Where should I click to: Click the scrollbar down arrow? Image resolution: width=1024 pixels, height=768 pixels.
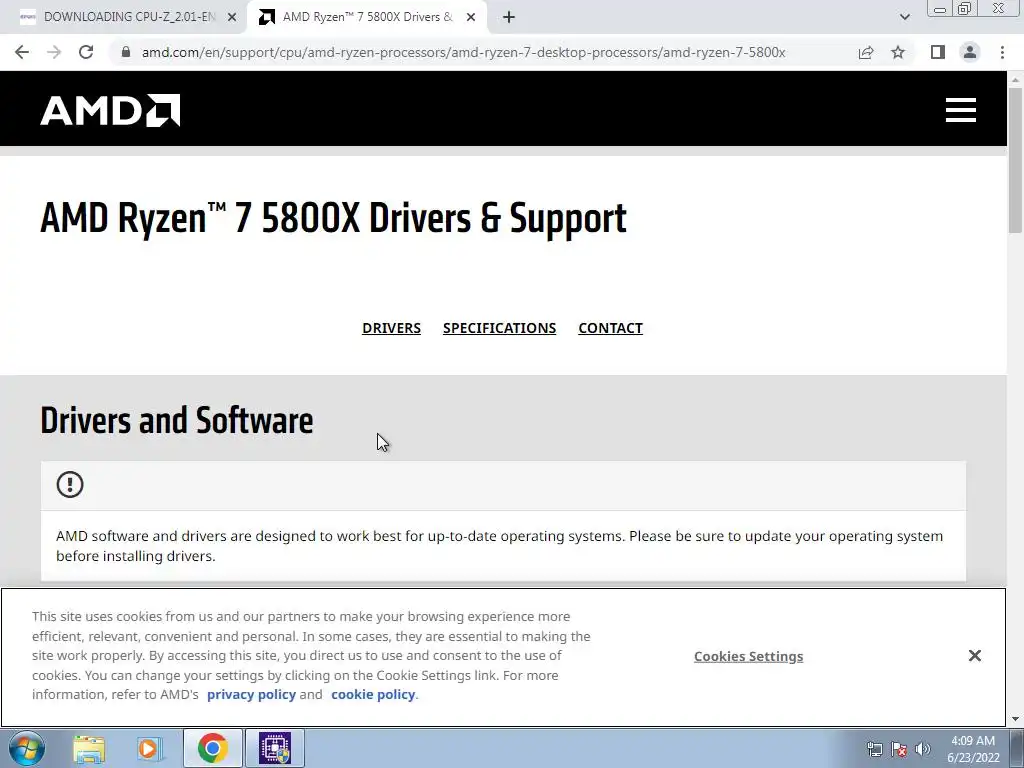(1015, 720)
